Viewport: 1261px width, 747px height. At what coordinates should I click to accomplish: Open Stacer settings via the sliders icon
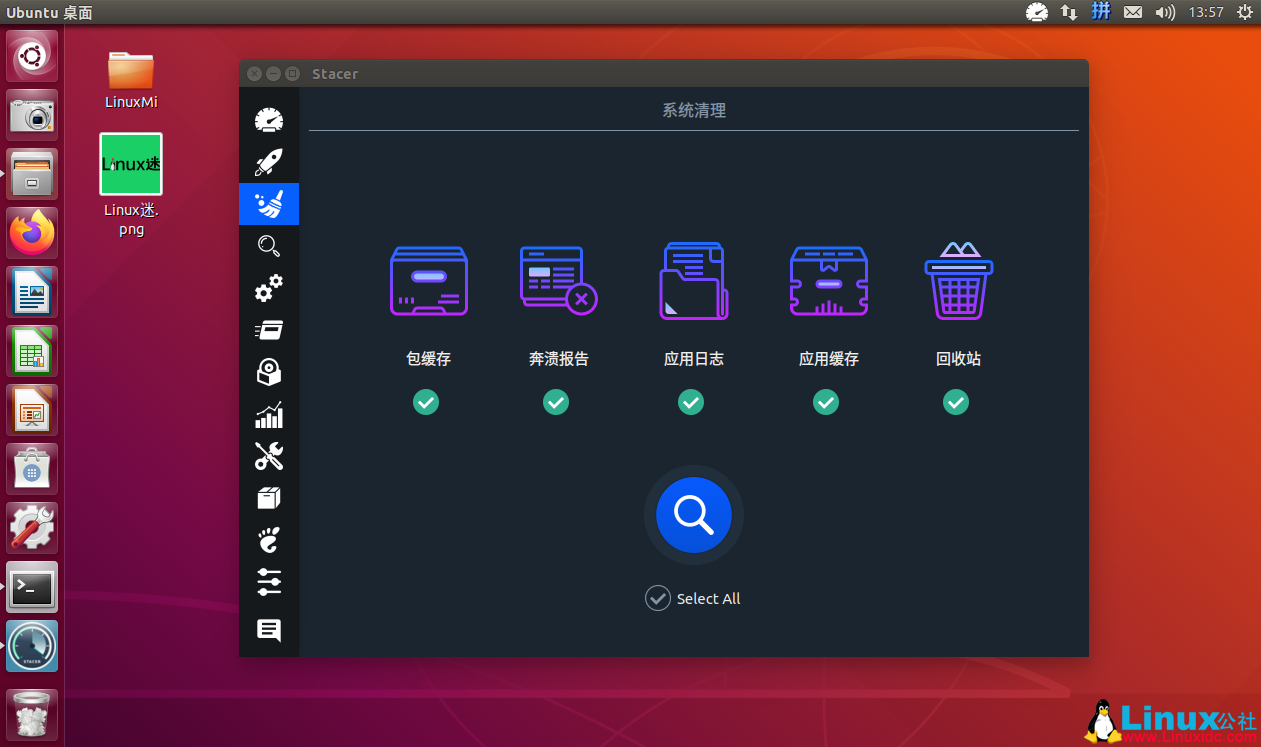coord(268,582)
